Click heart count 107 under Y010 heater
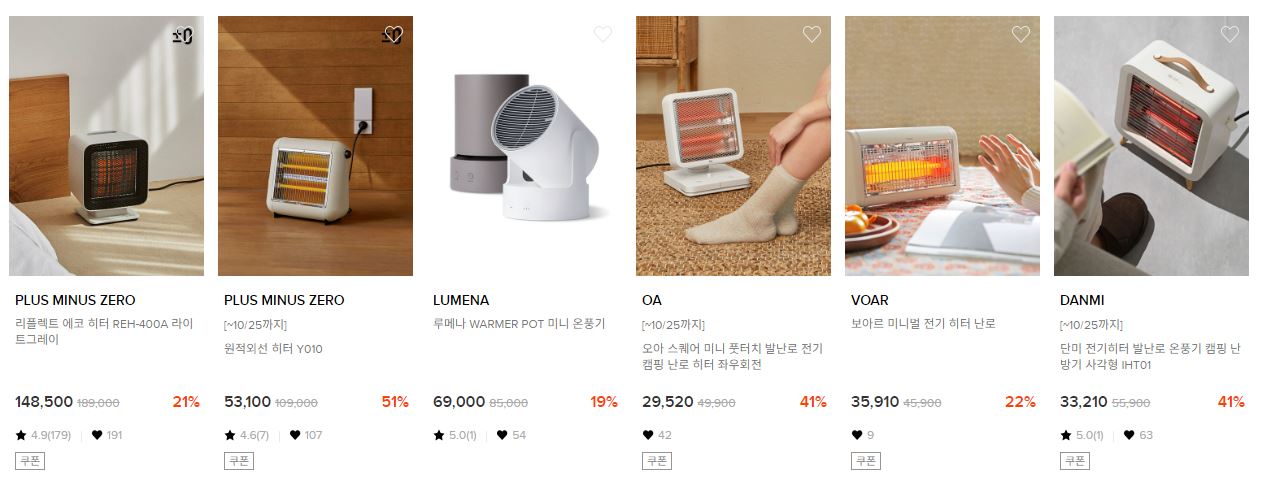The width and height of the screenshot is (1265, 484). (x=305, y=435)
